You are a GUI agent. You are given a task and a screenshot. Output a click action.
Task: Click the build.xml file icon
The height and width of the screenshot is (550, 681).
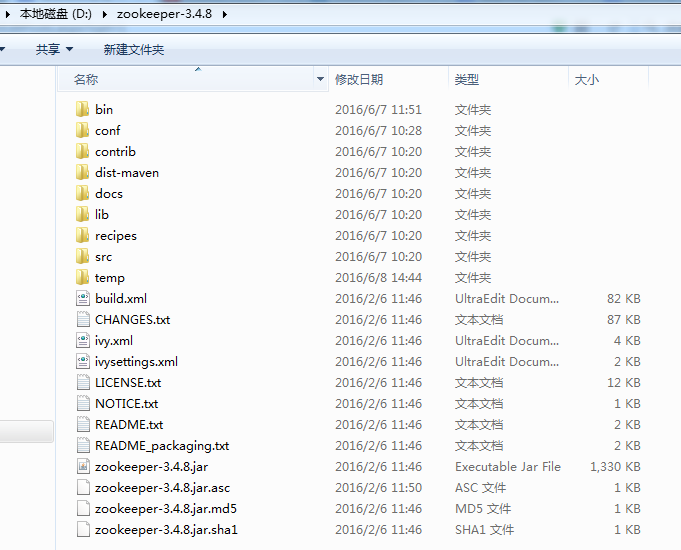pos(83,298)
